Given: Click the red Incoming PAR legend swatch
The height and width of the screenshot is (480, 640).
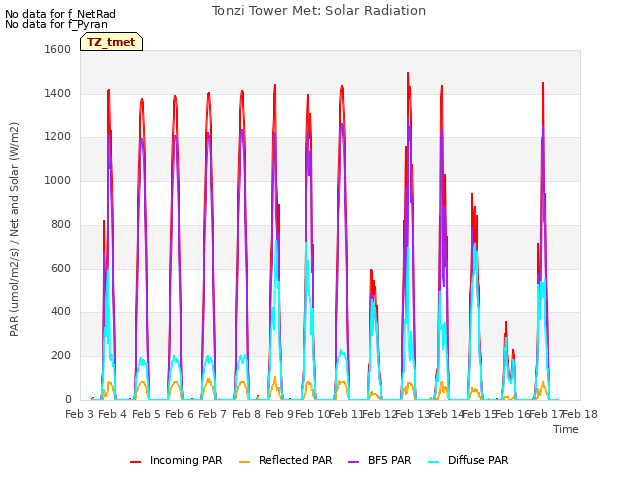Looking at the screenshot, I should [136, 462].
